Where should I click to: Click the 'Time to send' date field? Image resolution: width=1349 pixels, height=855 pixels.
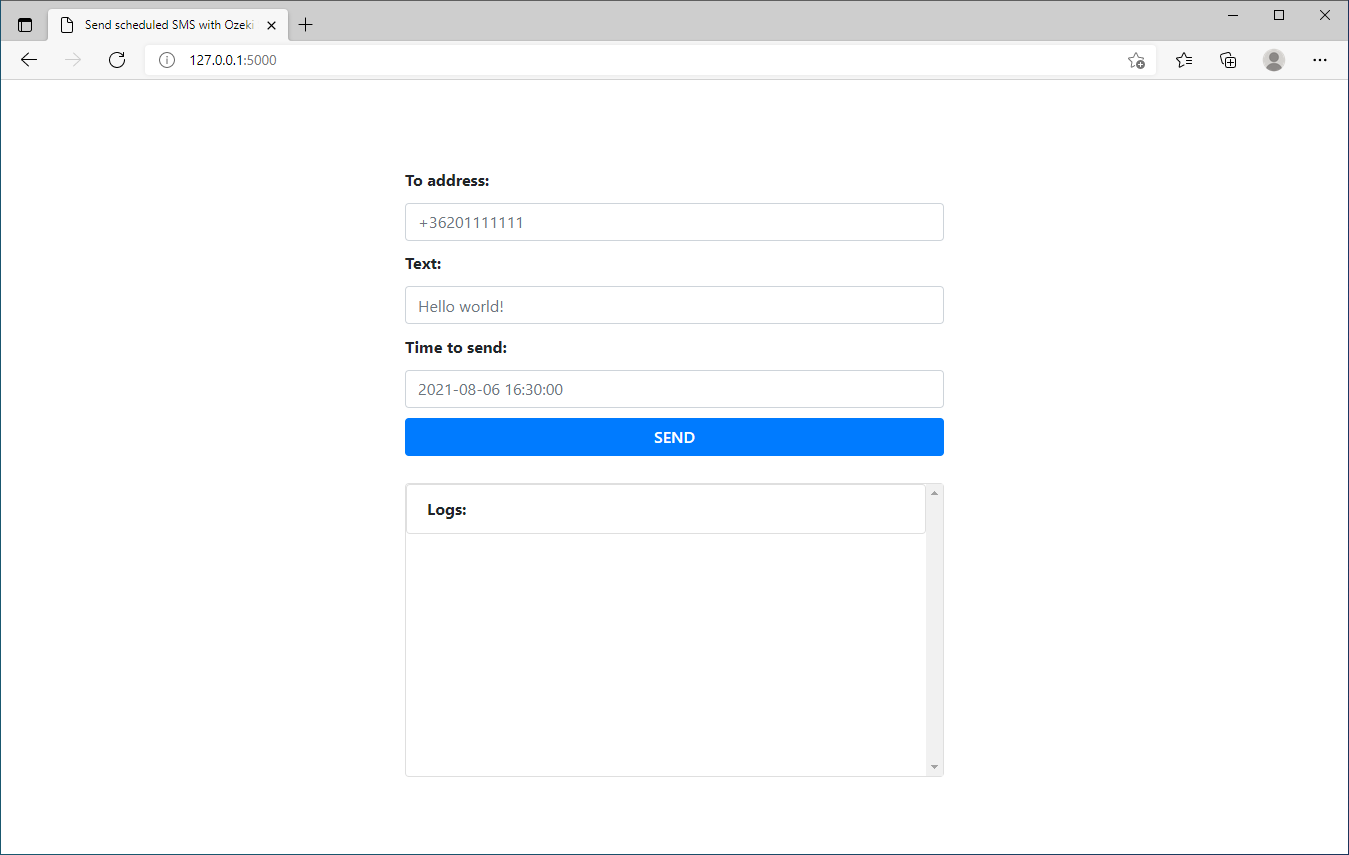point(674,389)
